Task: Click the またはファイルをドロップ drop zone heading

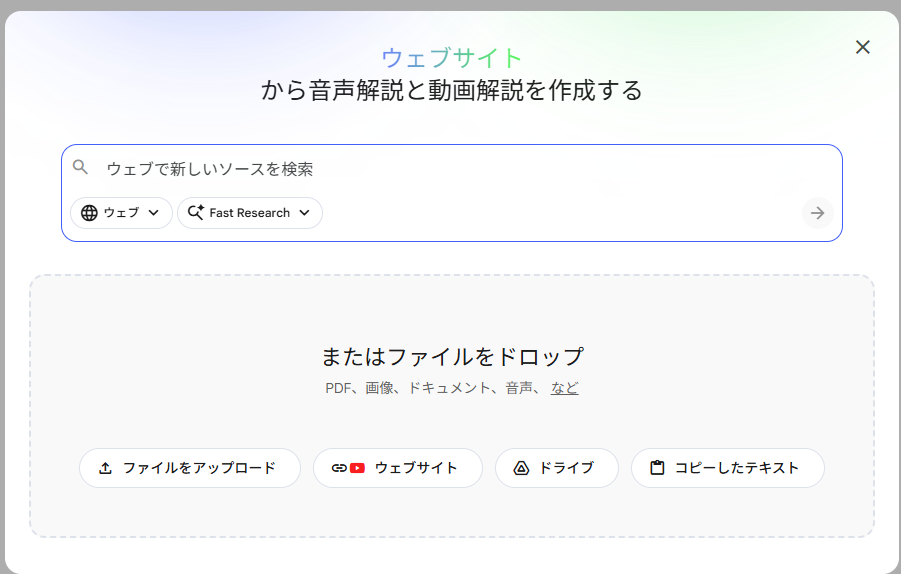Action: coord(452,356)
